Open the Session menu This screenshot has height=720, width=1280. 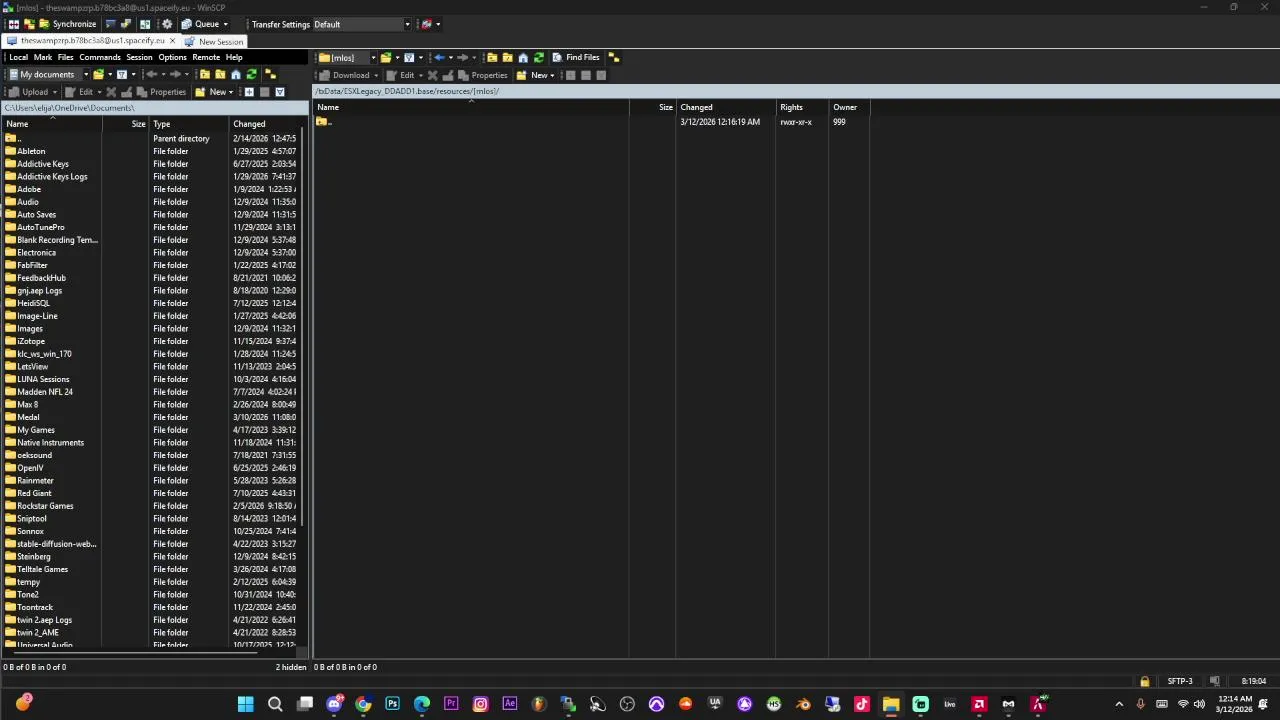(x=139, y=57)
